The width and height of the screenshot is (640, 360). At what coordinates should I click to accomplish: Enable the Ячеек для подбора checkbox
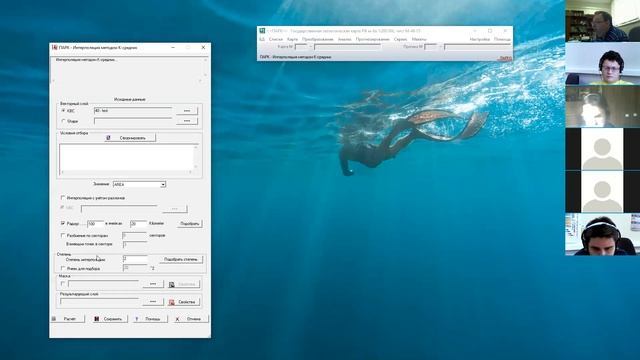click(x=63, y=269)
